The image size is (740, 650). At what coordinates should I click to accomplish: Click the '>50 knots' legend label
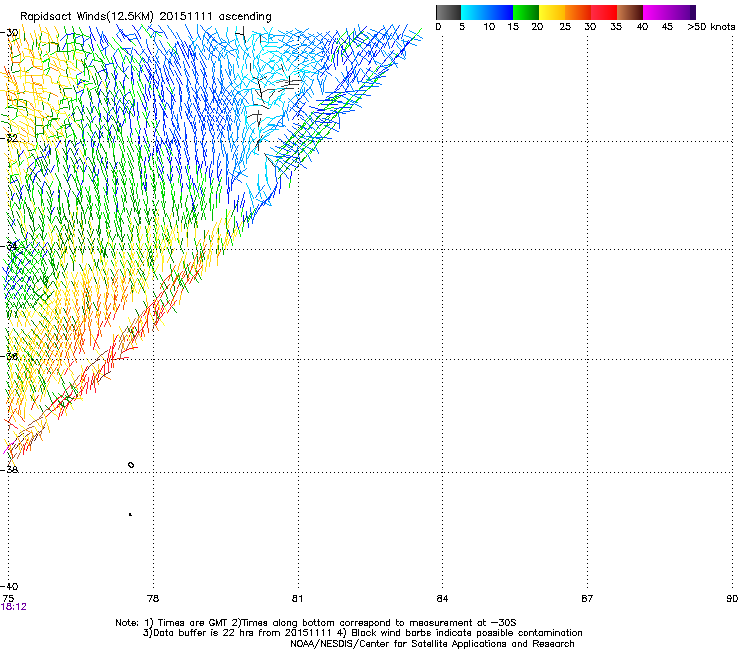click(x=711, y=27)
